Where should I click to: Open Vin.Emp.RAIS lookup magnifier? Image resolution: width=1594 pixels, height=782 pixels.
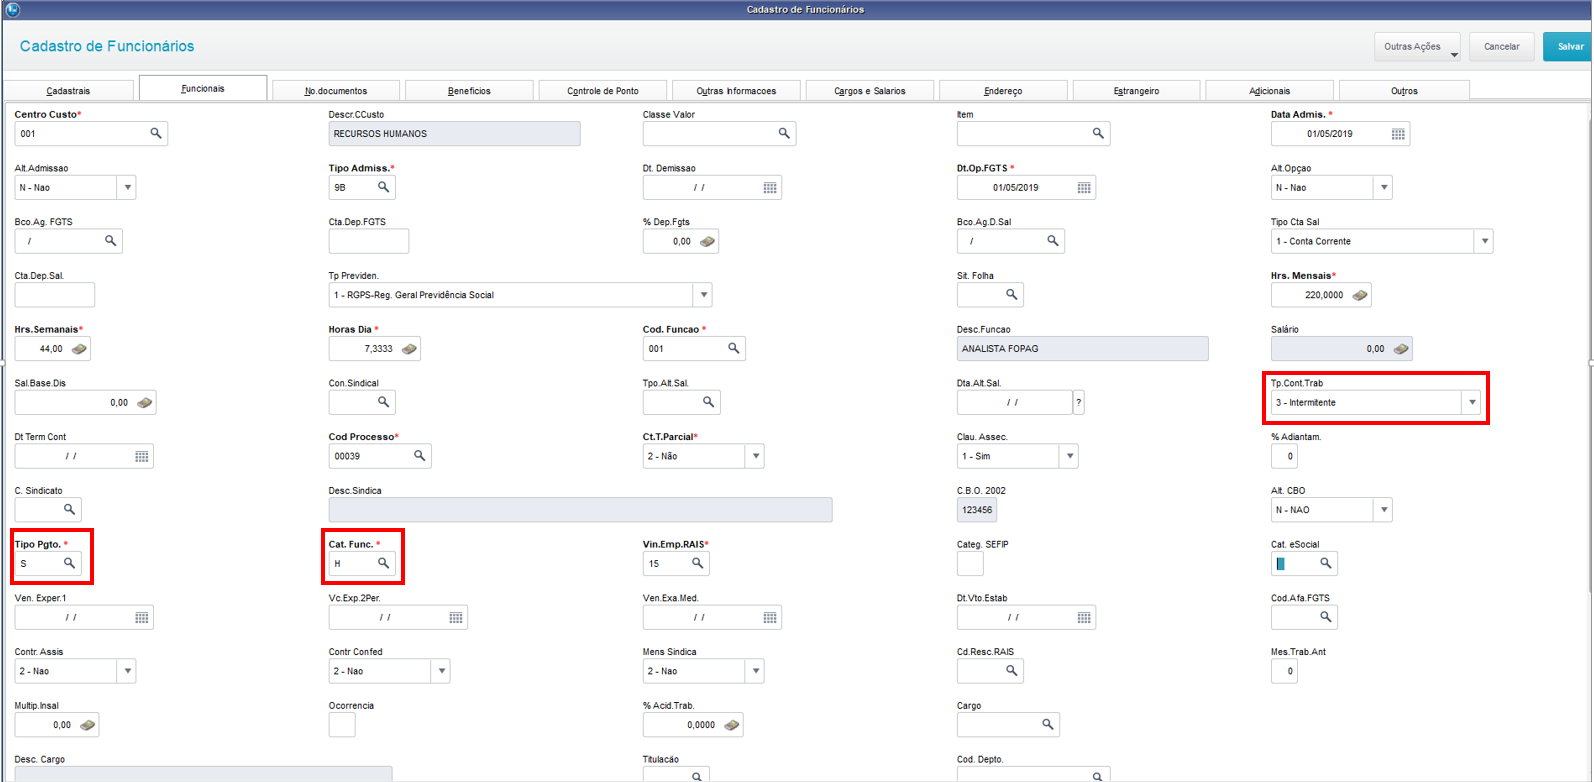click(698, 564)
